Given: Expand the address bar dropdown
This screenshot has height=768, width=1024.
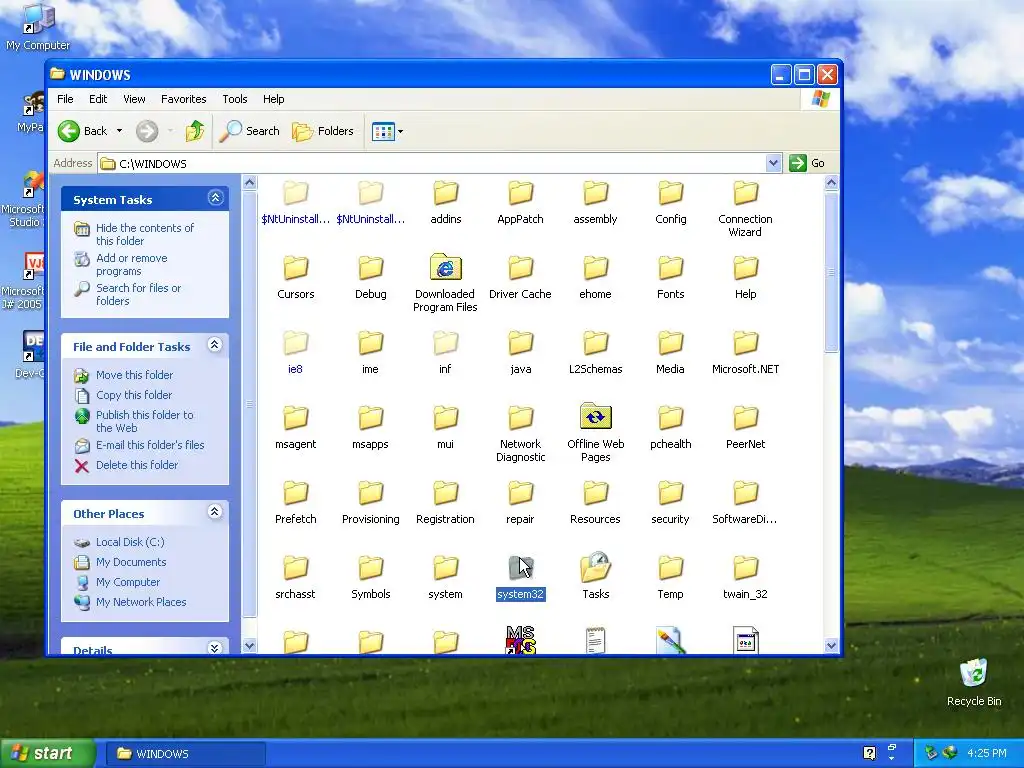Looking at the screenshot, I should (x=773, y=163).
